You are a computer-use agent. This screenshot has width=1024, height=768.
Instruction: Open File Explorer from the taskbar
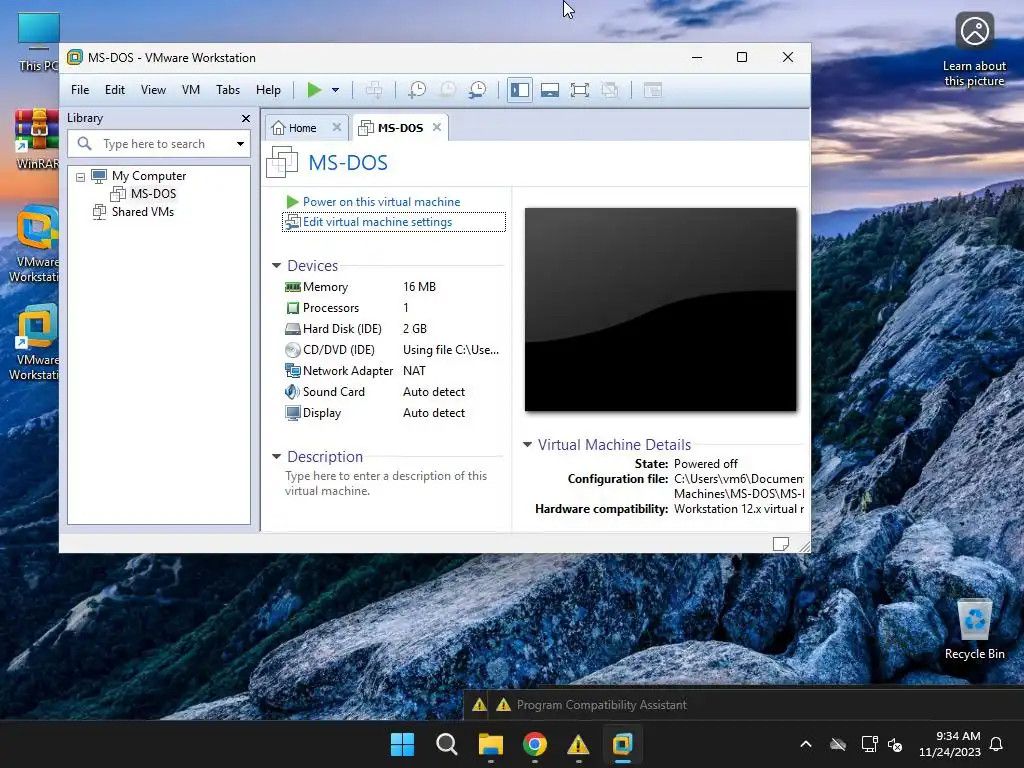(x=490, y=744)
